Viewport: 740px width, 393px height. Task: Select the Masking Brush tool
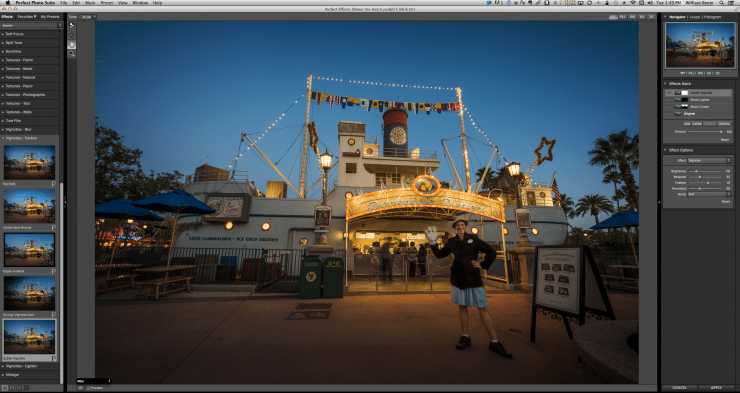click(x=71, y=25)
